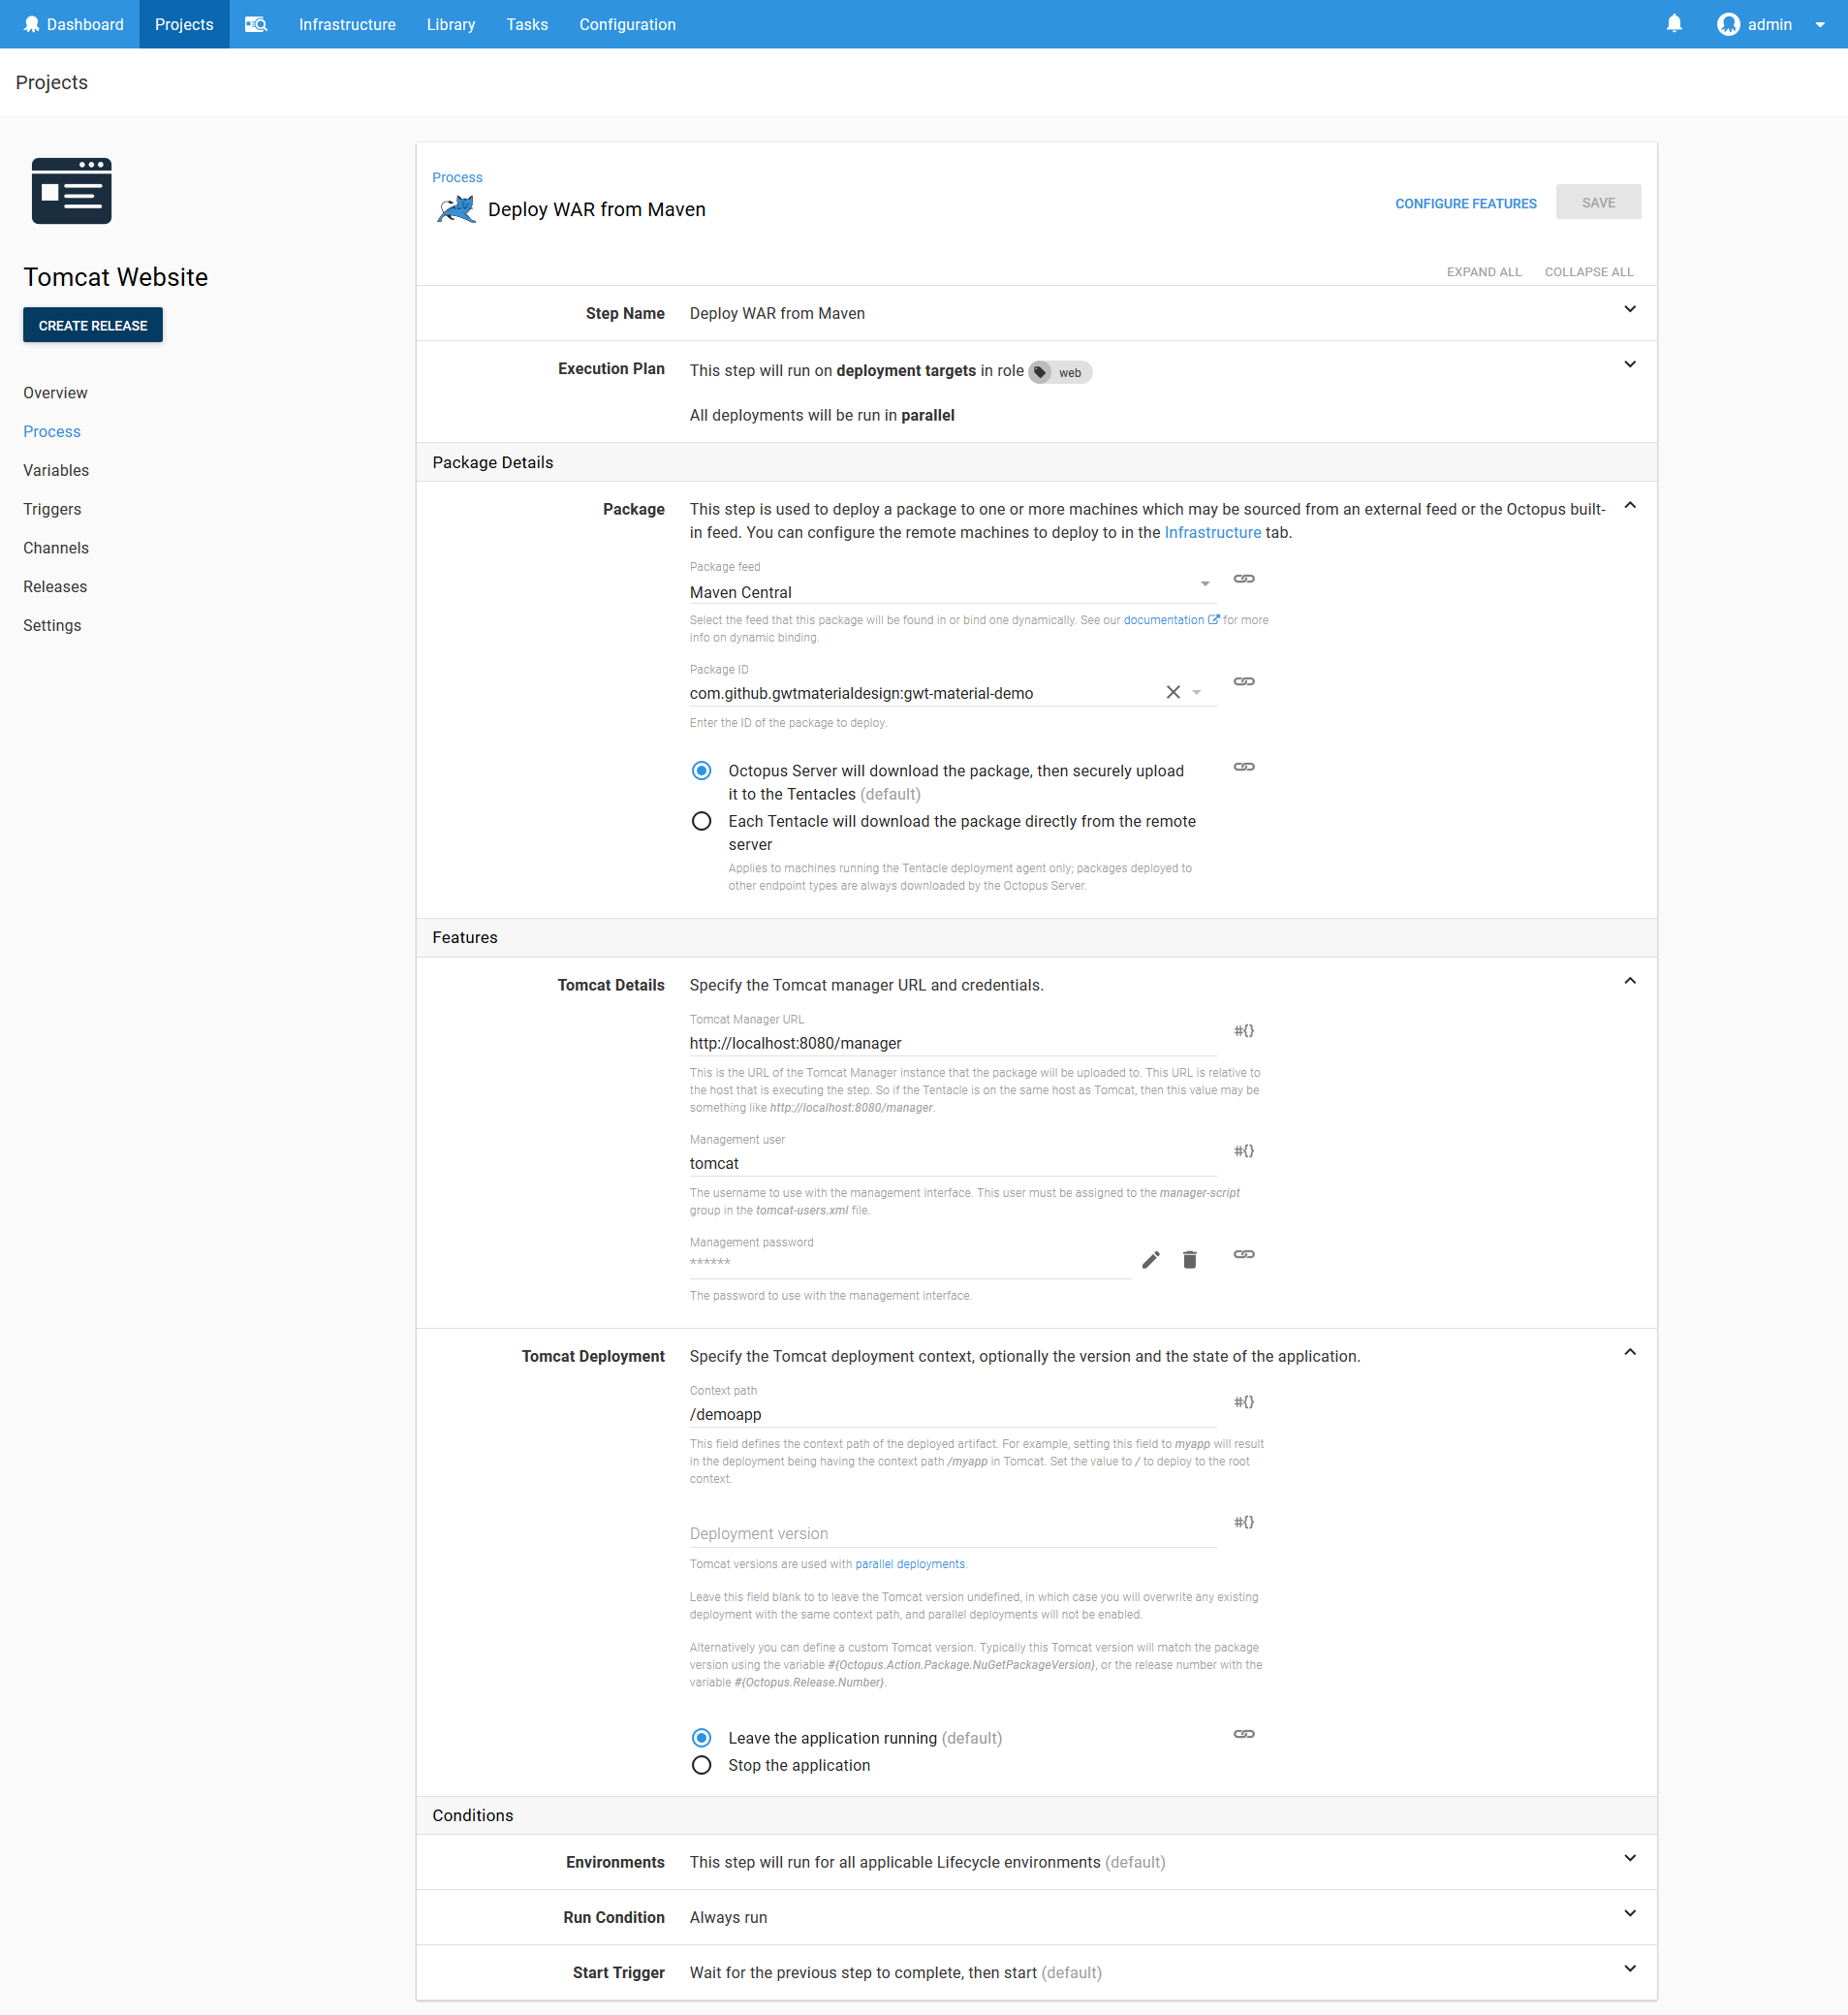Expand the Step Name section
This screenshot has height=2015, width=1848.
coord(1630,310)
